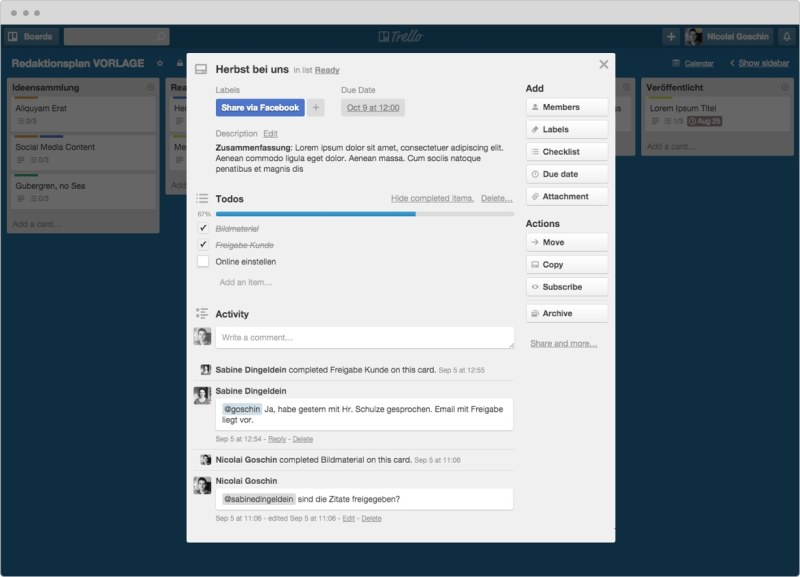800x577 pixels.
Task: Click the add label plus button
Action: click(316, 108)
